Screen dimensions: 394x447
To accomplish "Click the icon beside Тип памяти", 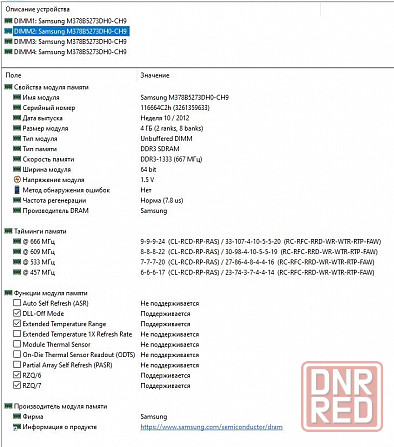I will click(17, 149).
